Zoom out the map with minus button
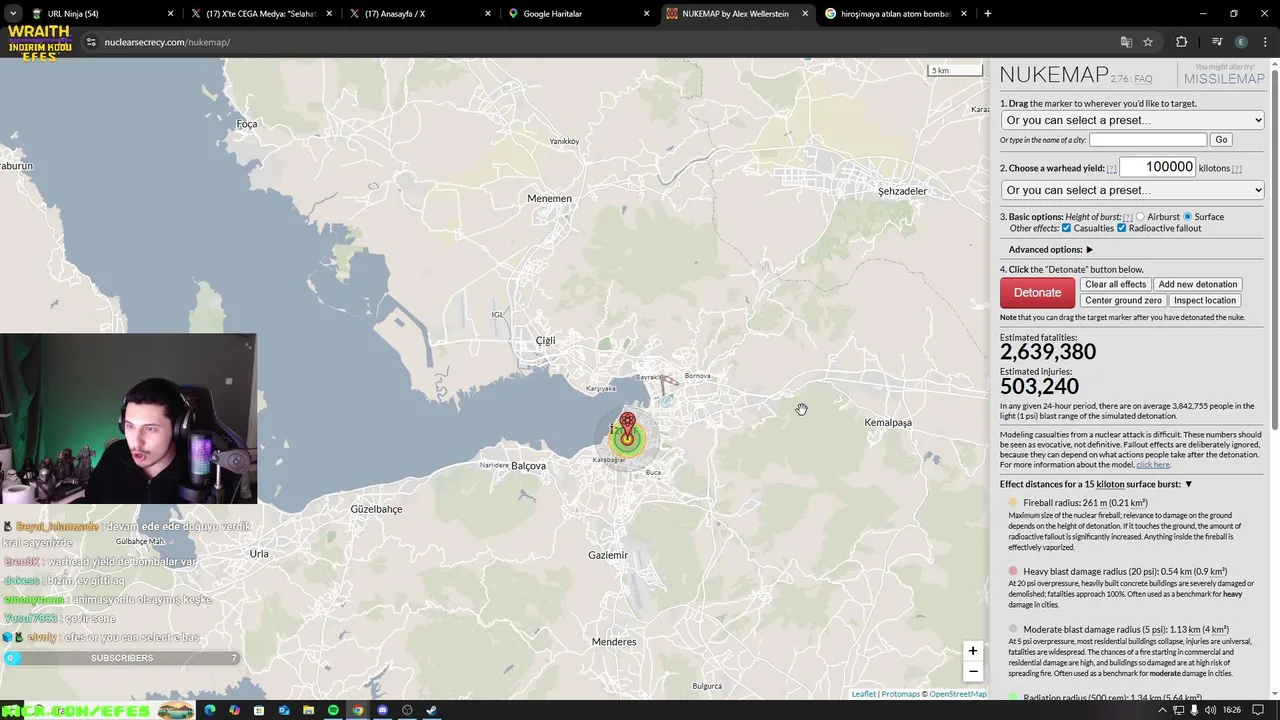Image resolution: width=1280 pixels, height=720 pixels. click(x=972, y=671)
